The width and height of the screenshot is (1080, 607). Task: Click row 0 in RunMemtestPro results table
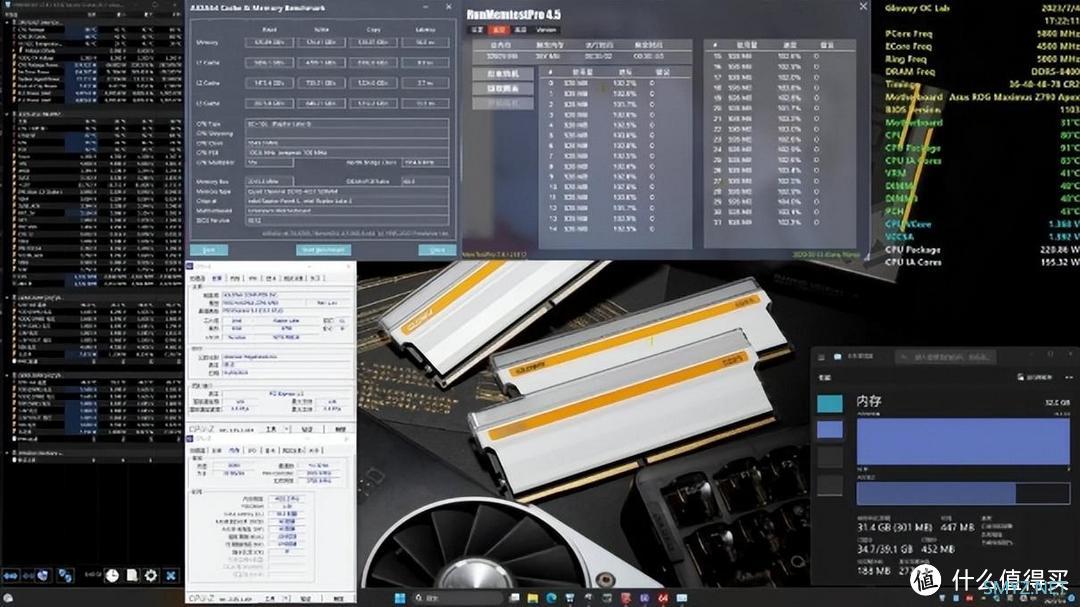click(x=615, y=83)
